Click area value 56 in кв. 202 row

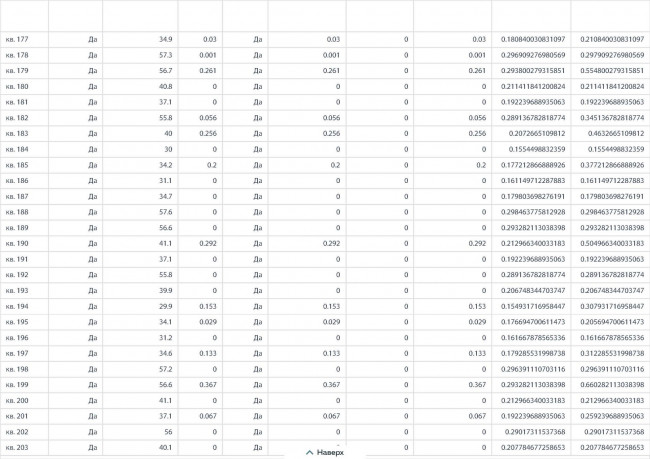pyautogui.click(x=168, y=432)
